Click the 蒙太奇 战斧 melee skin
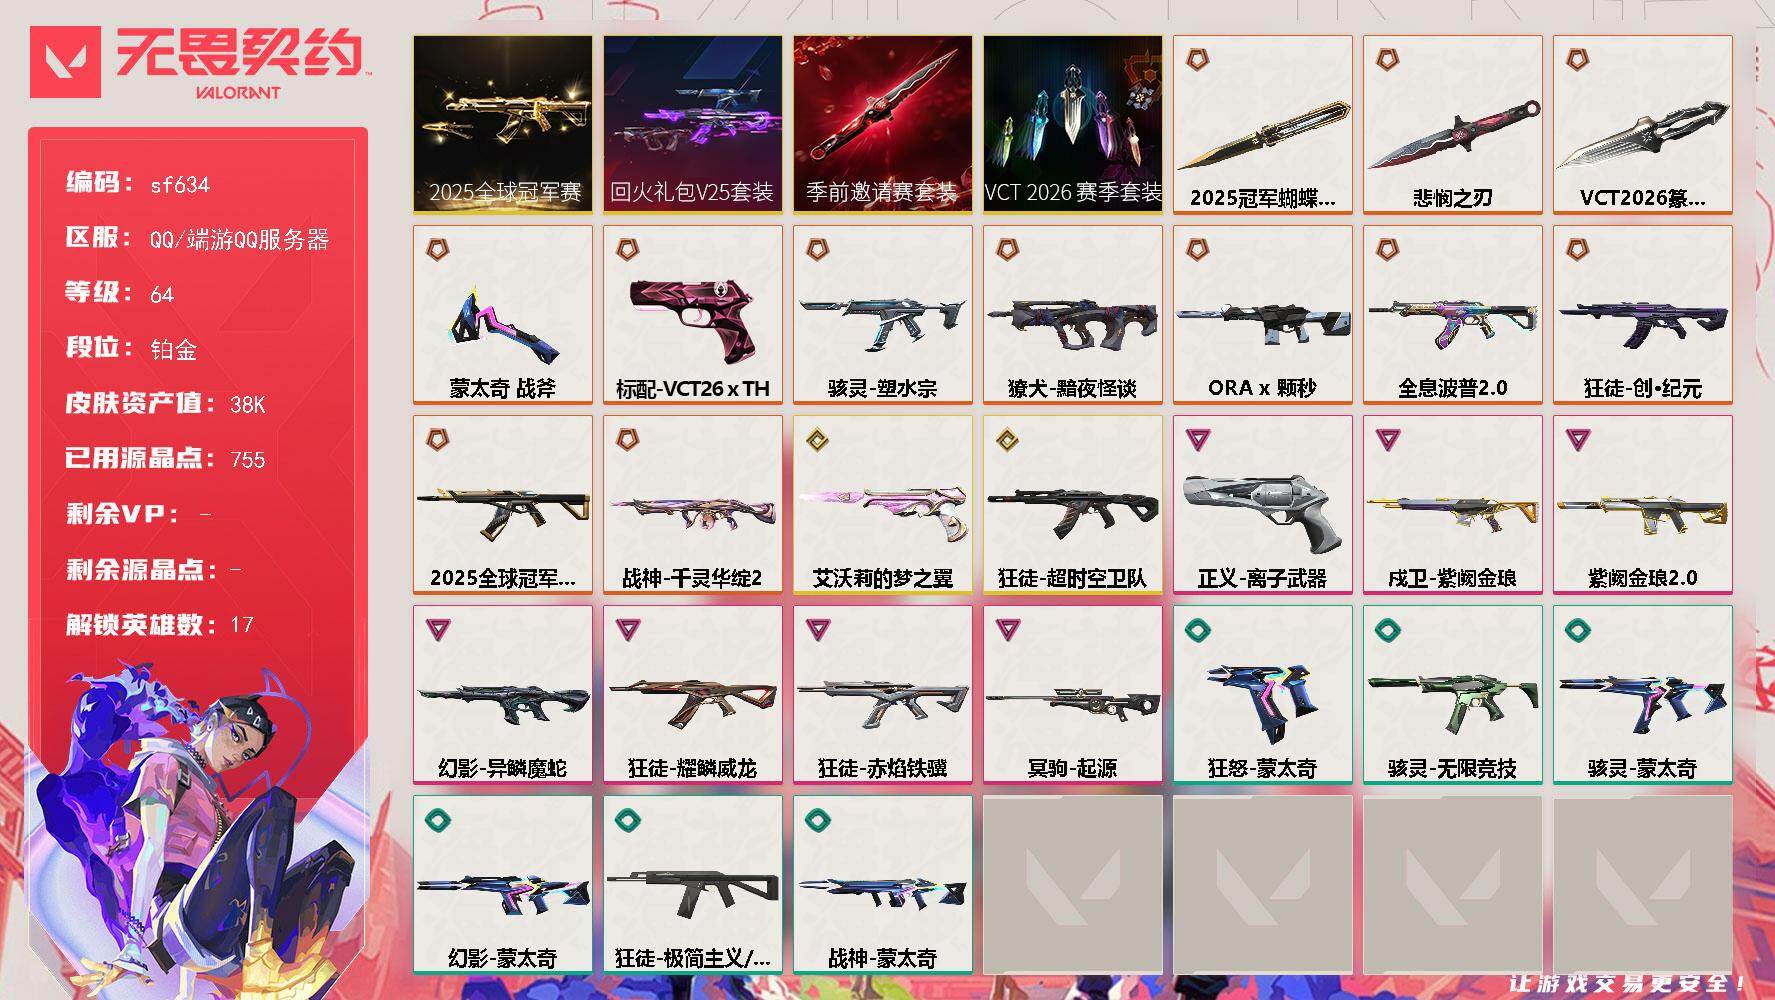This screenshot has width=1775, height=1000. pos(503,315)
